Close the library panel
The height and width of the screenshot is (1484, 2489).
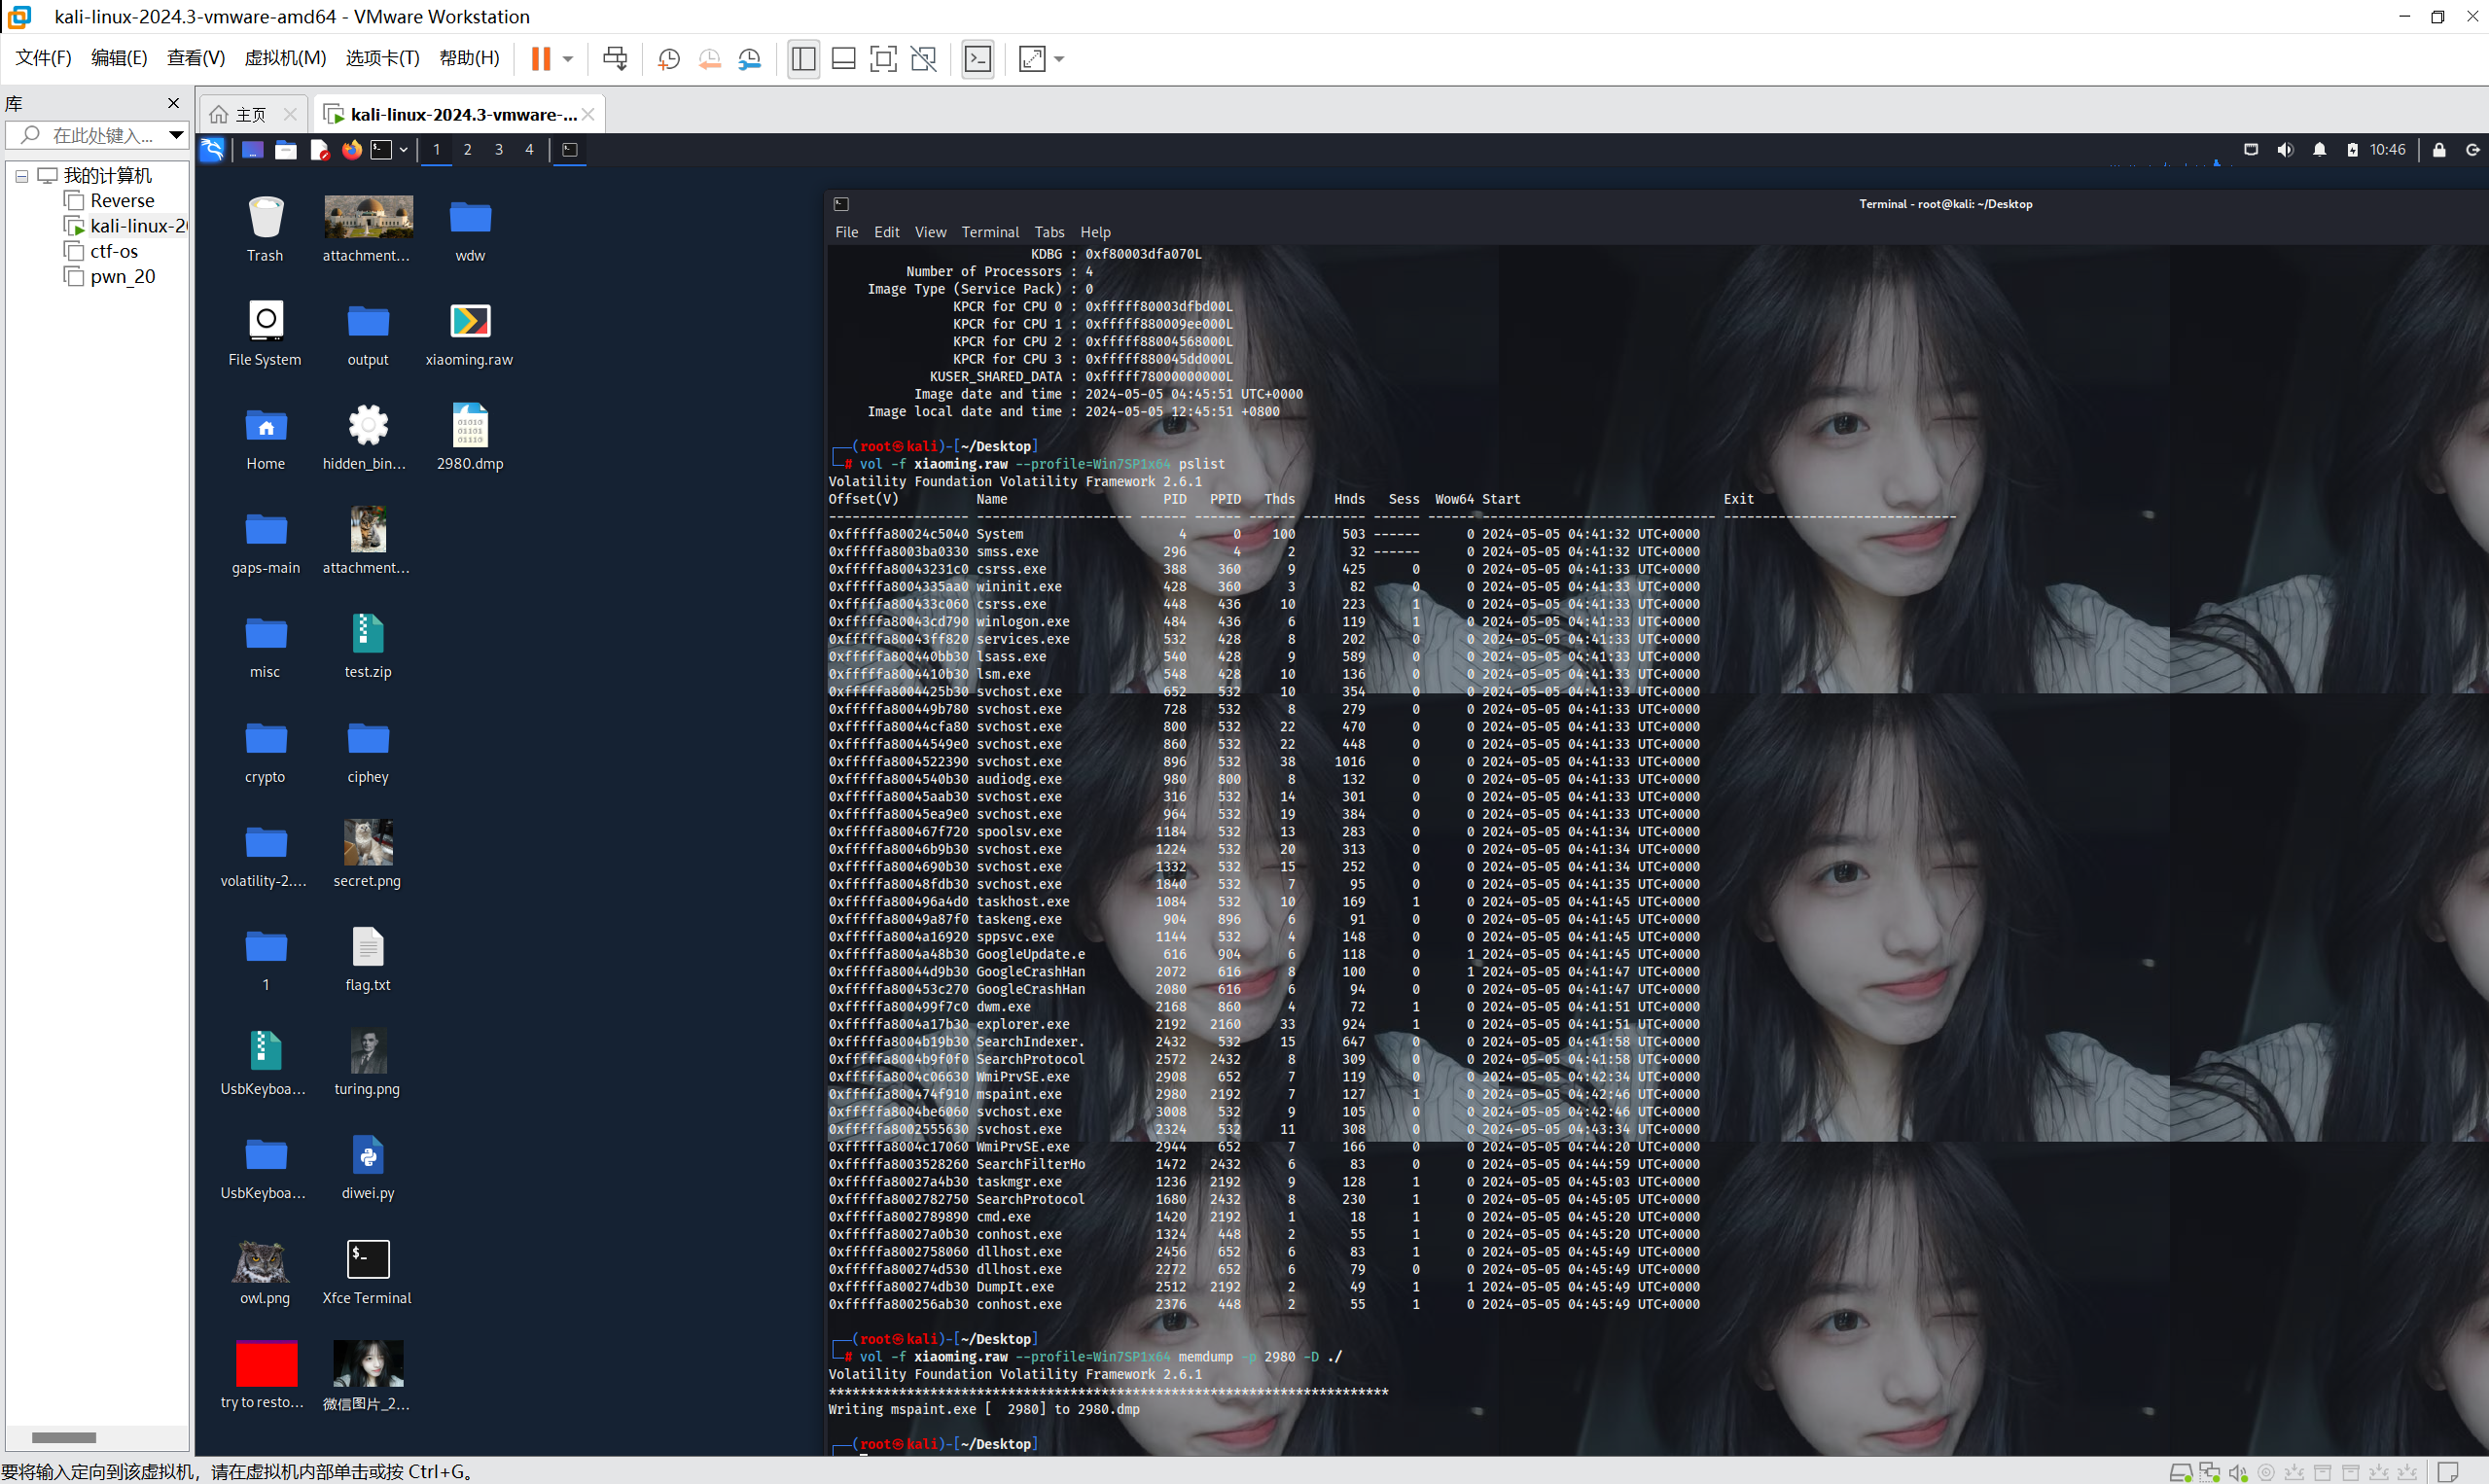point(173,103)
